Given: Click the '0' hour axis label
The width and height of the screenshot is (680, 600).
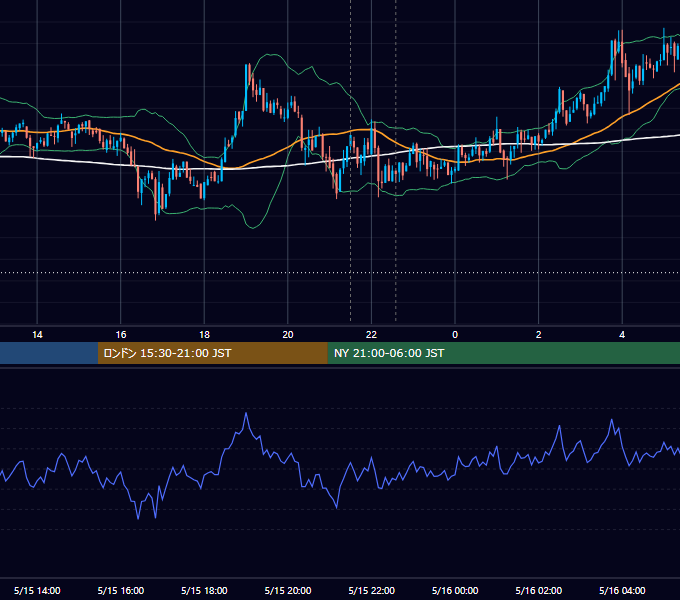Looking at the screenshot, I should click(455, 335).
